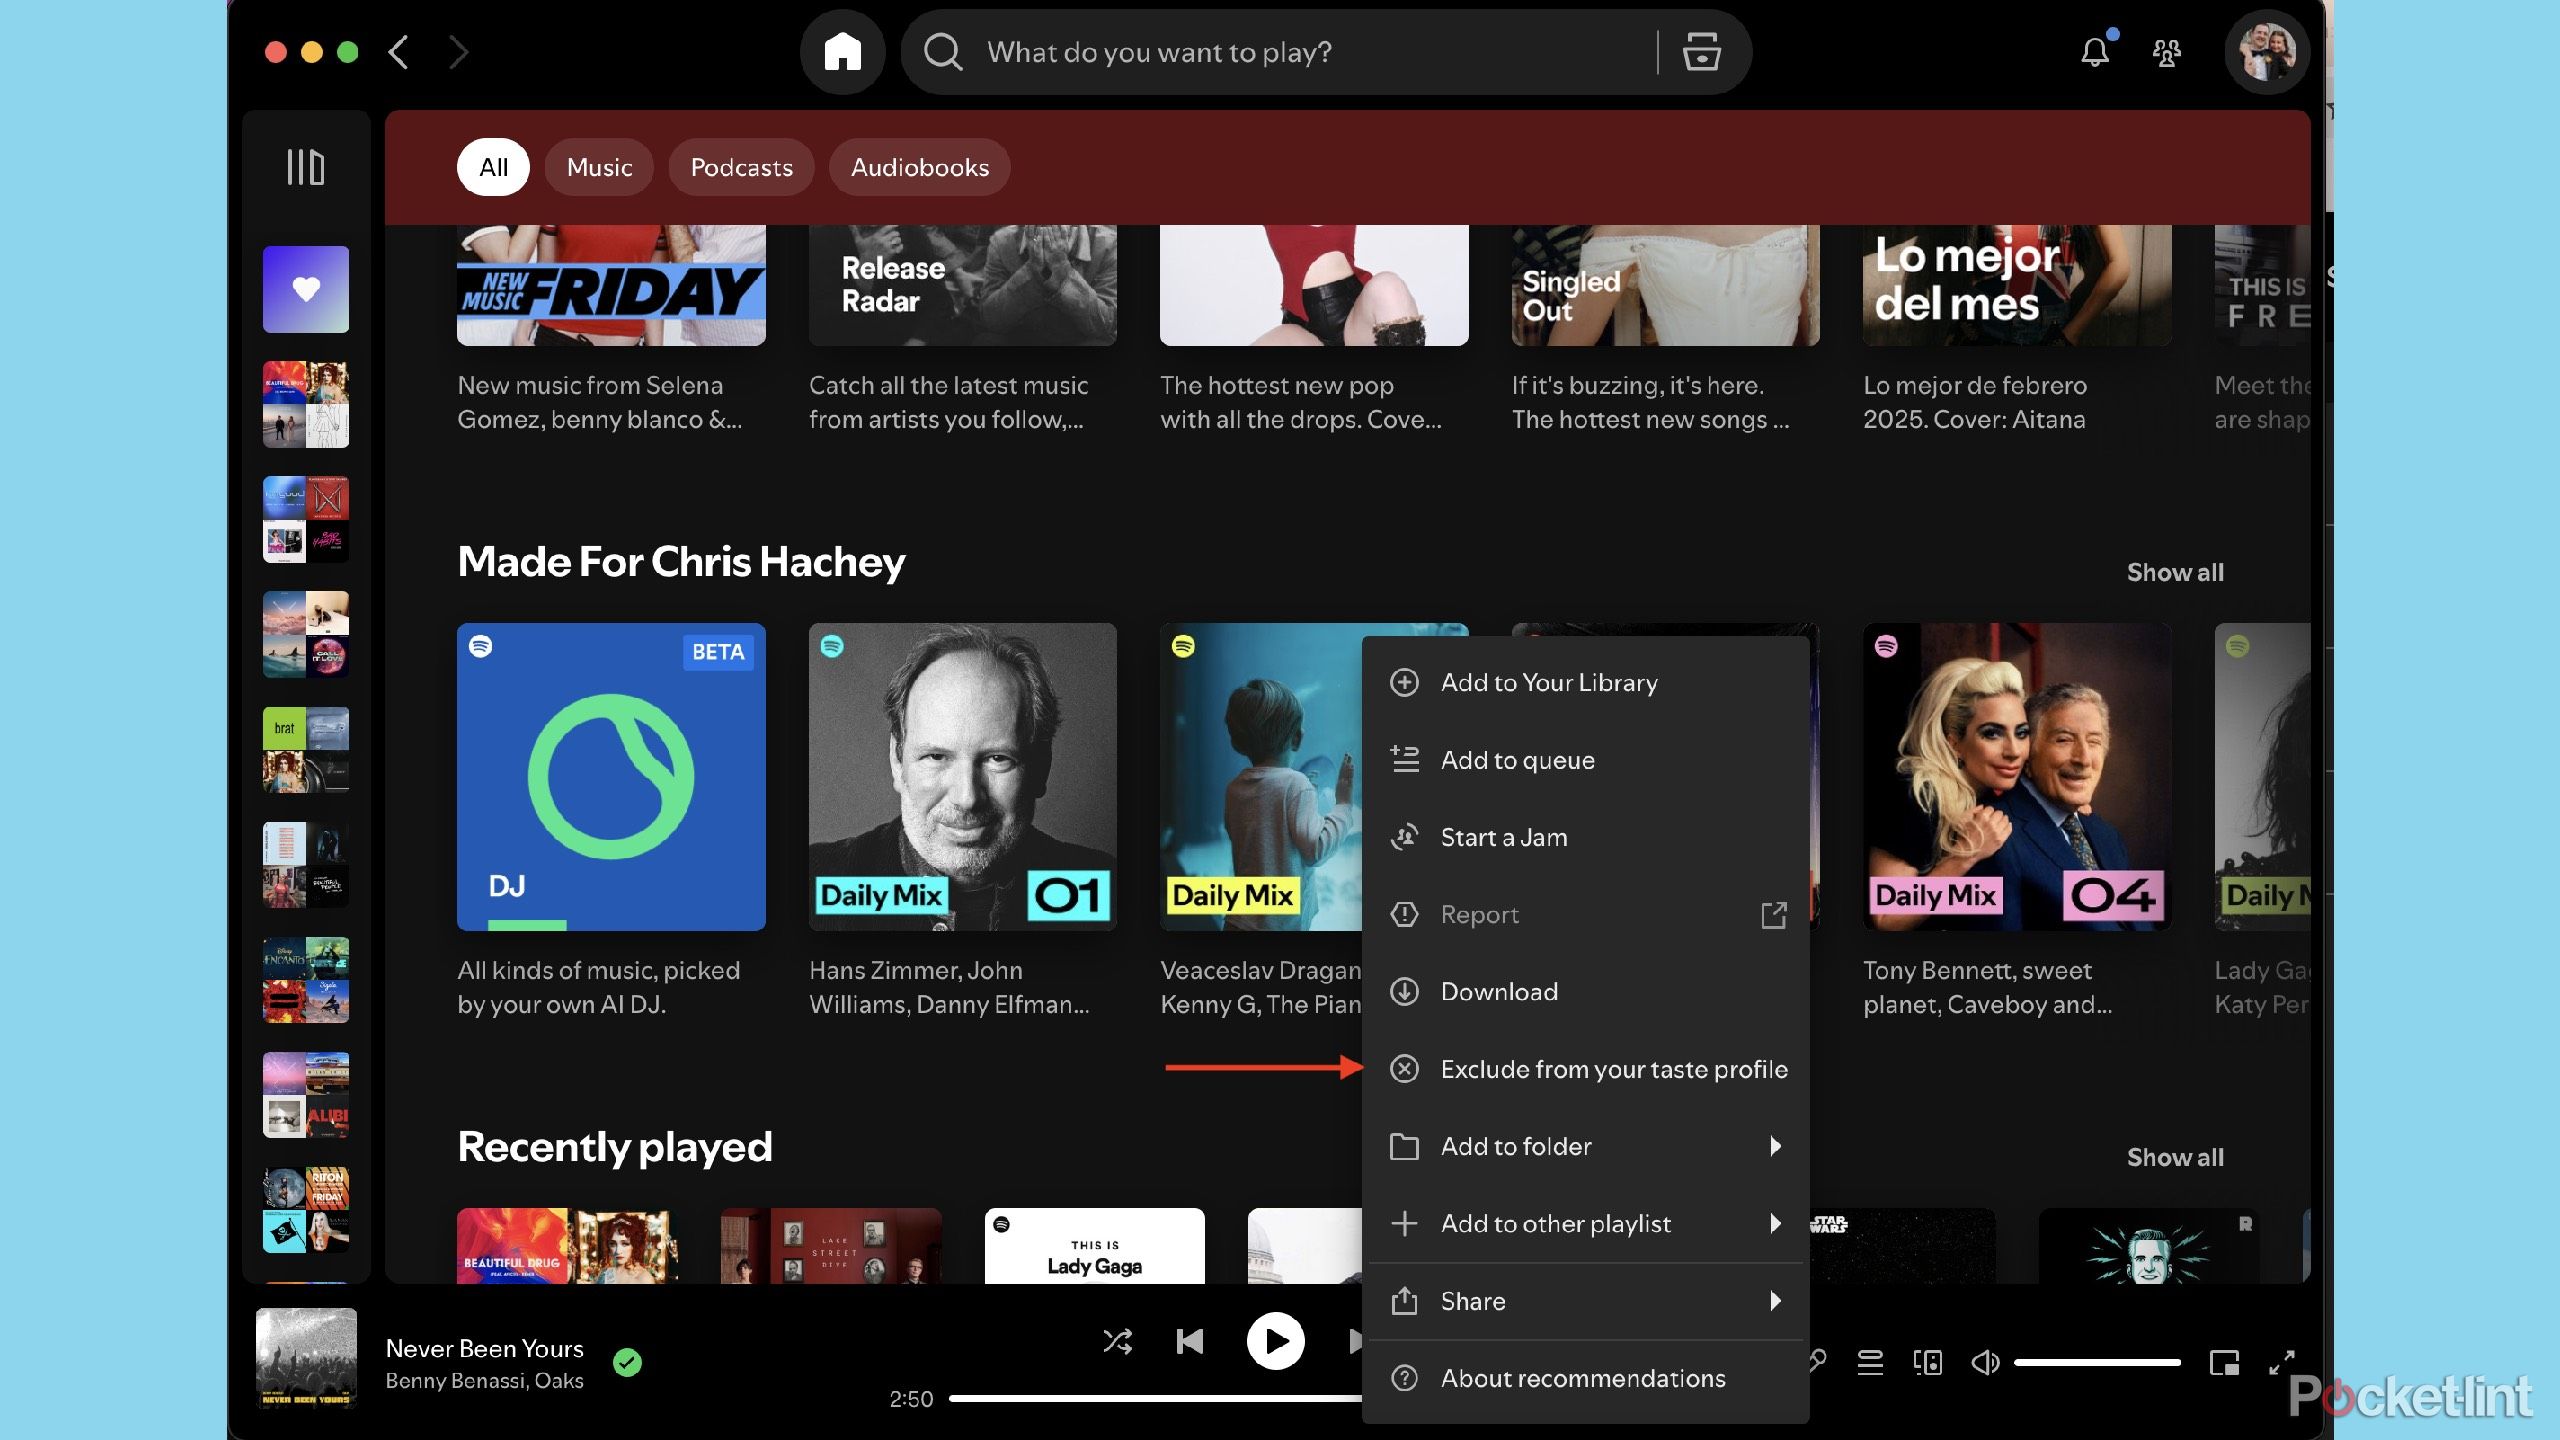
Task: Open the Made For Chris Hachey heading
Action: pyautogui.click(x=681, y=561)
